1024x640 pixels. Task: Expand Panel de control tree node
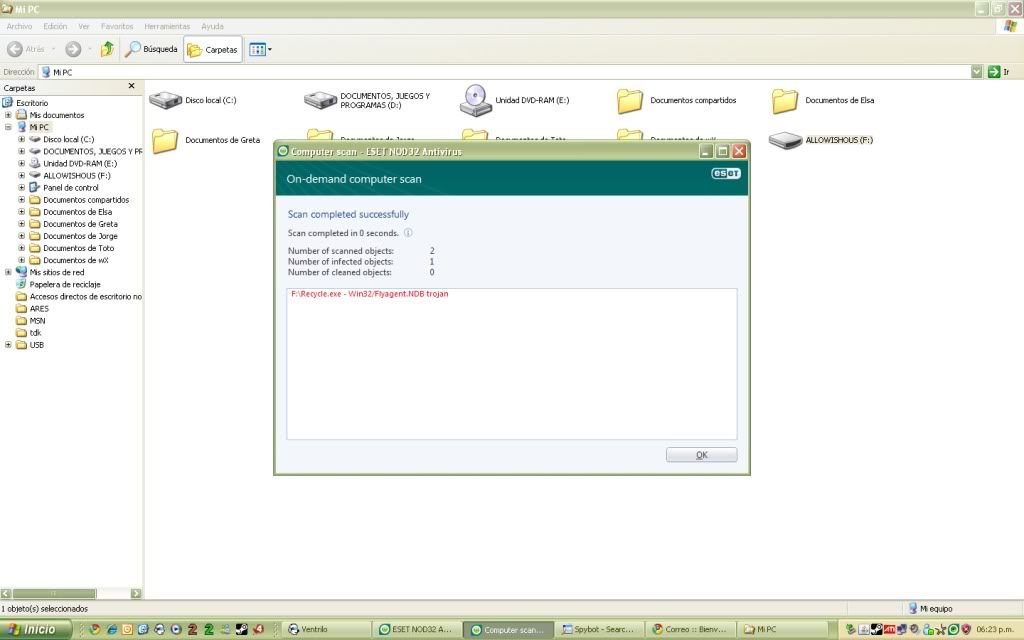coord(22,187)
